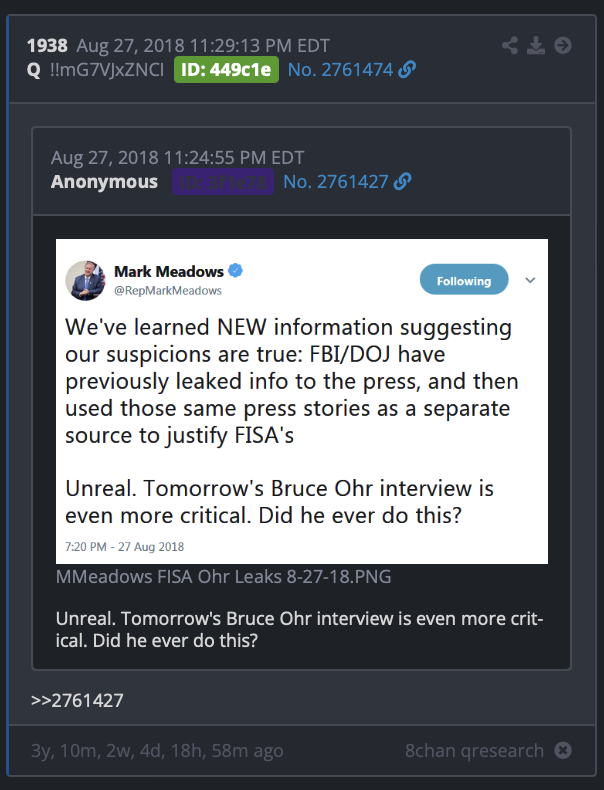
Task: Toggle the Following button on the tweet
Action: pos(464,280)
